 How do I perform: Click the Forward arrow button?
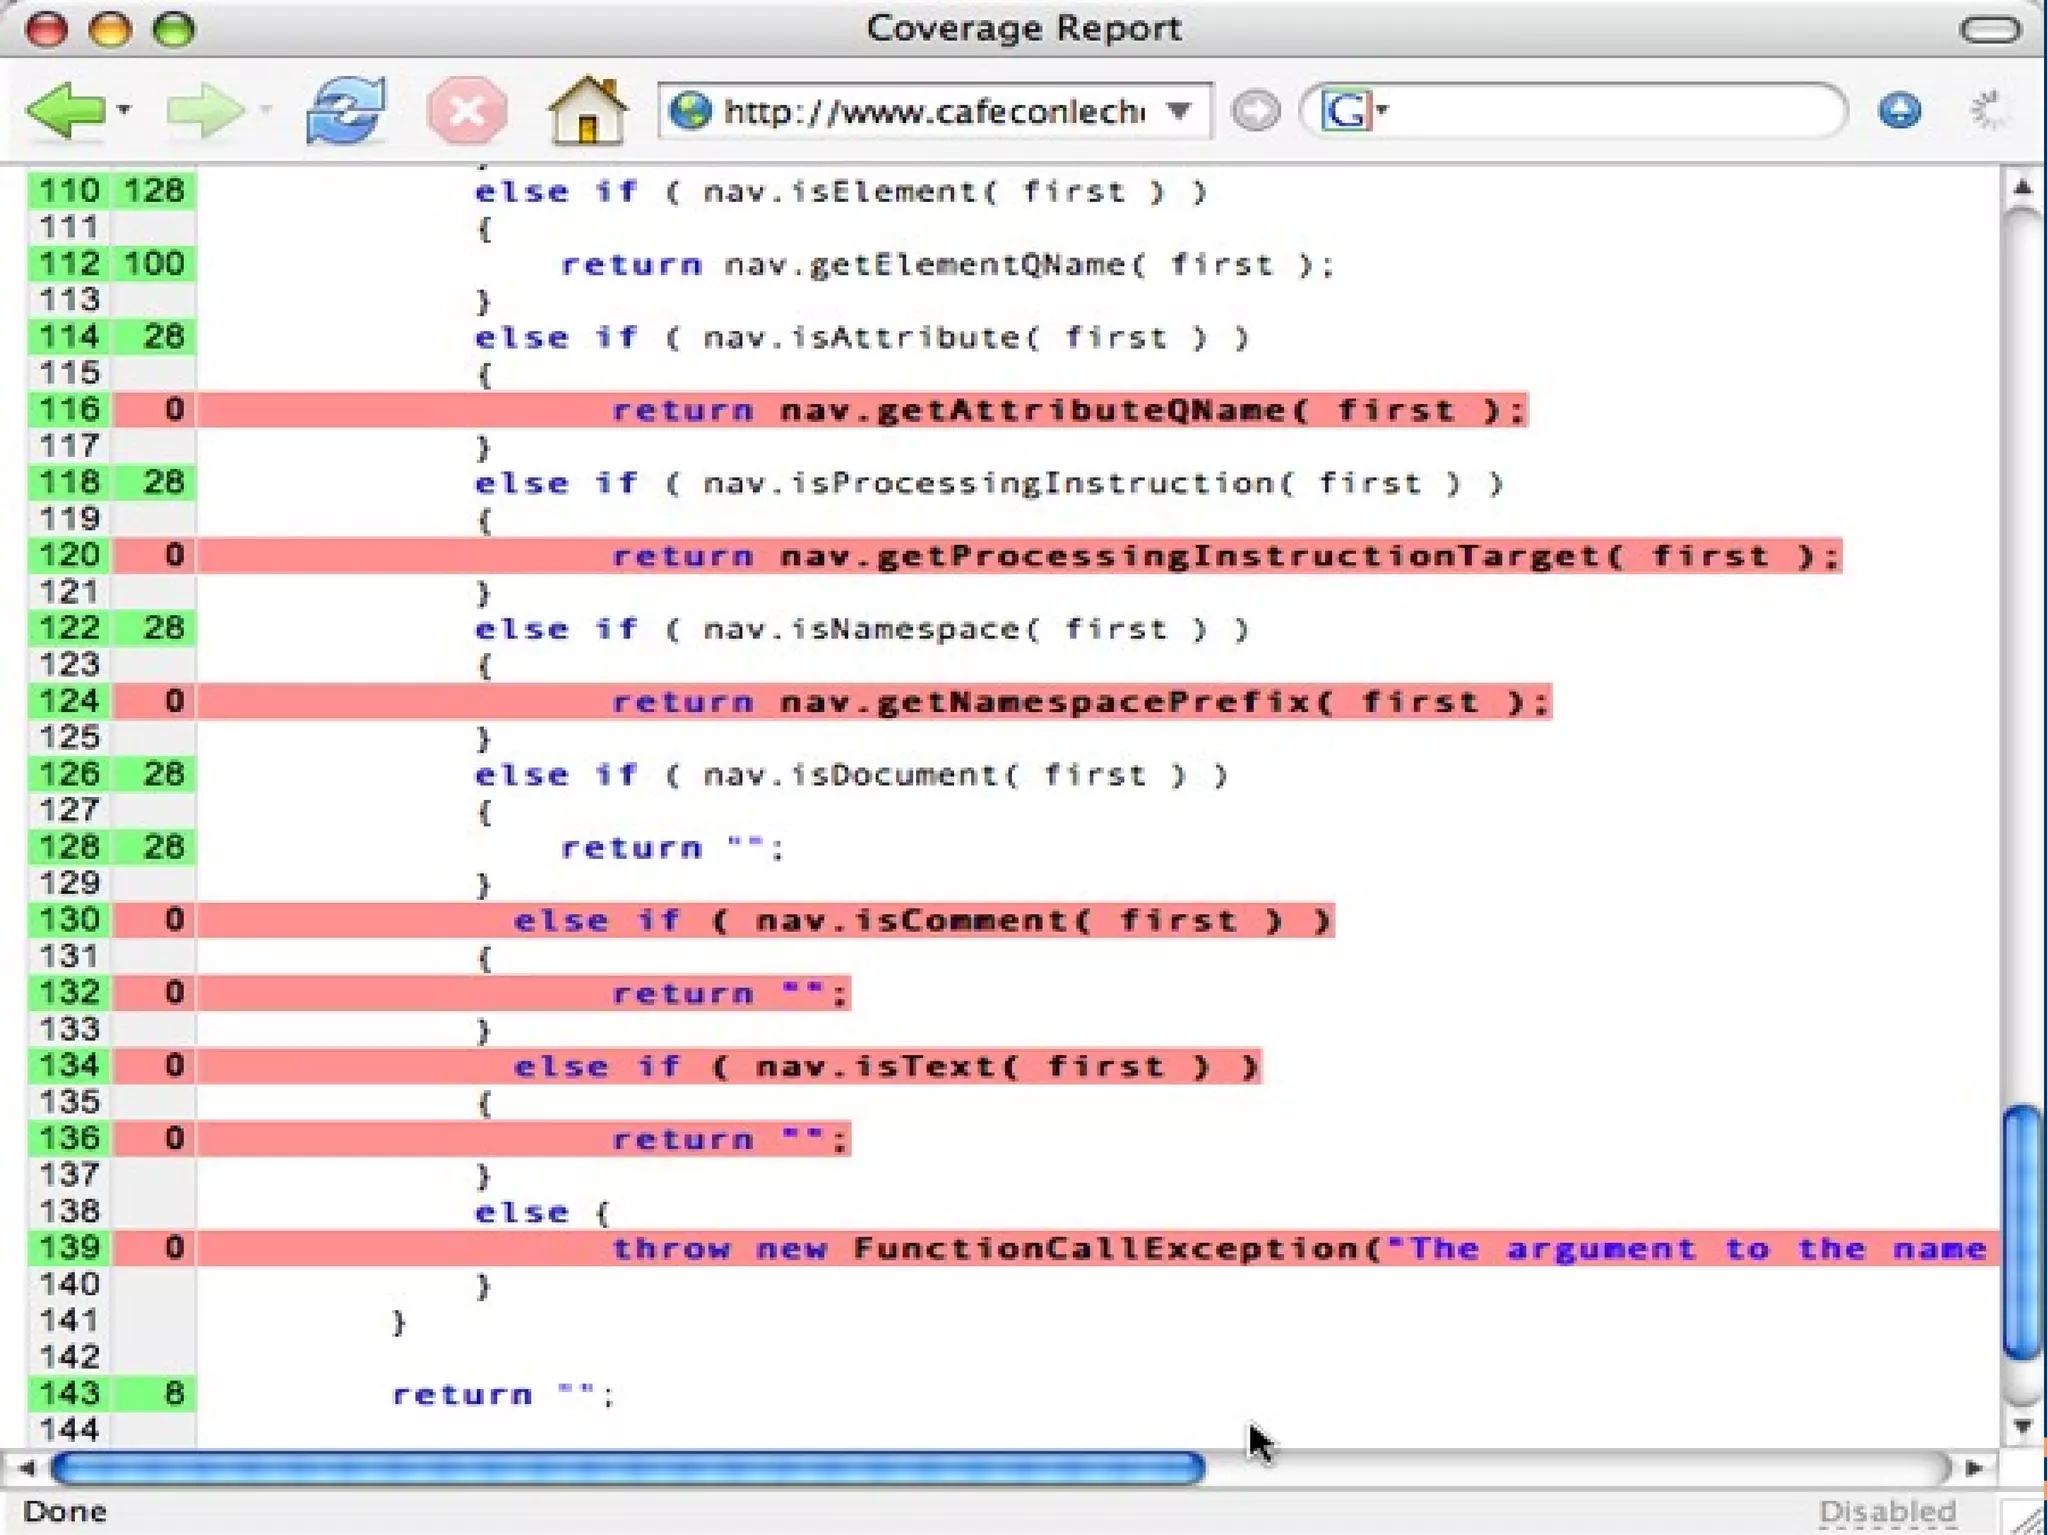(x=204, y=110)
